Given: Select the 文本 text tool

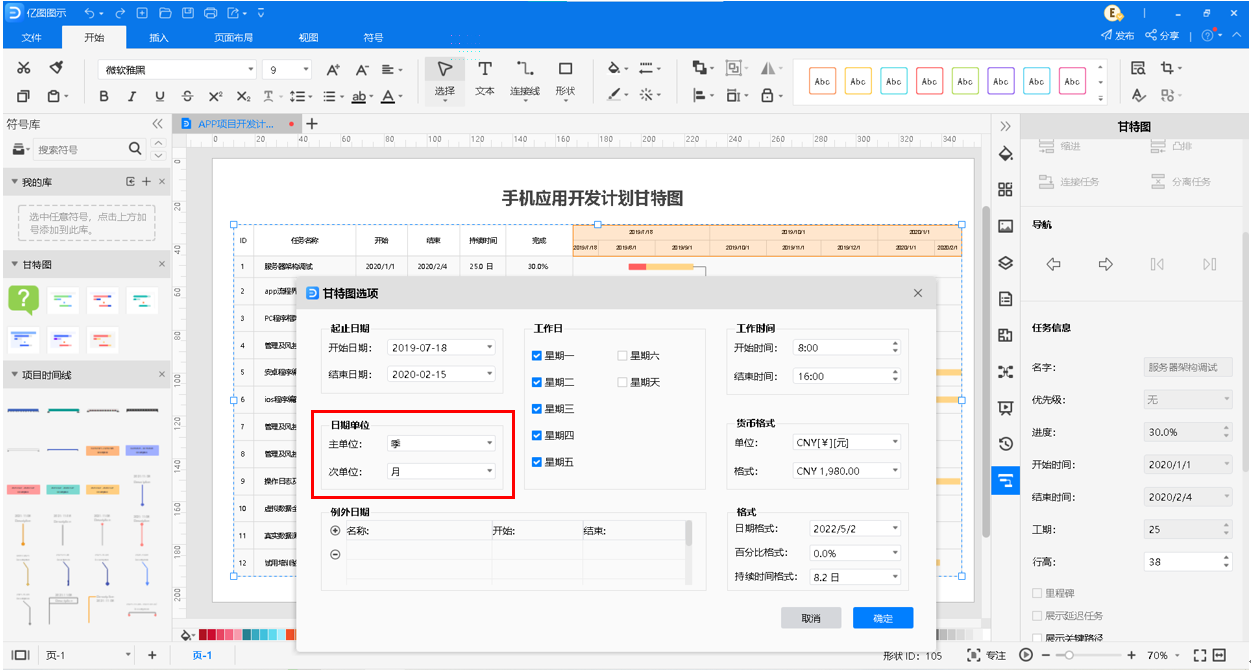Looking at the screenshot, I should 484,78.
